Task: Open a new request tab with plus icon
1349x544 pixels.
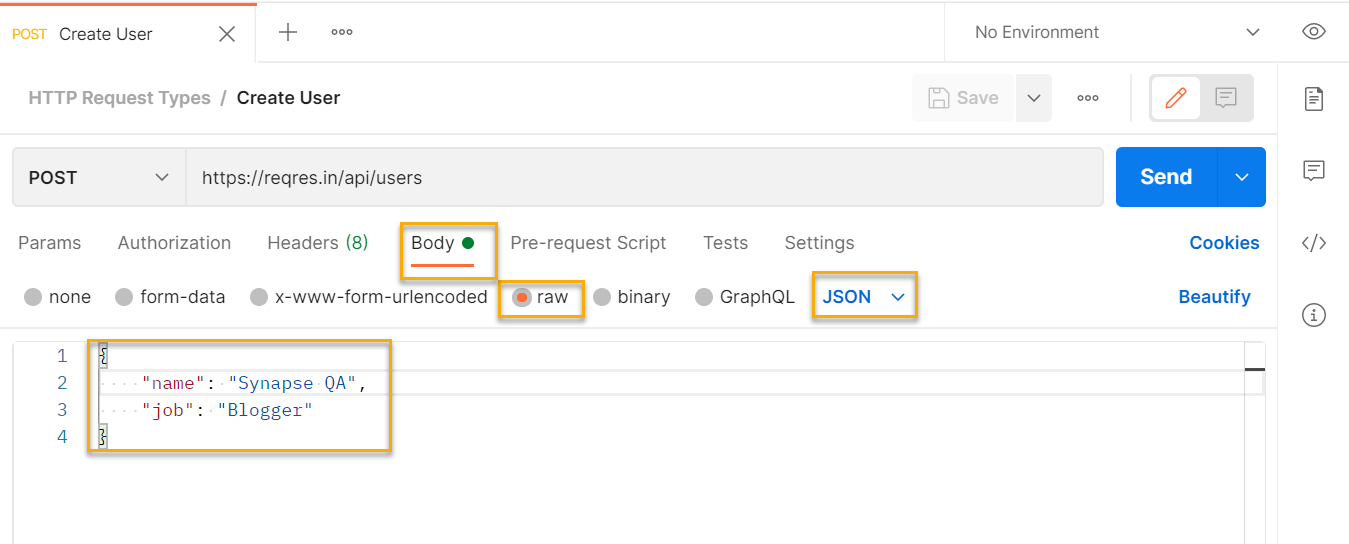Action: 288,32
